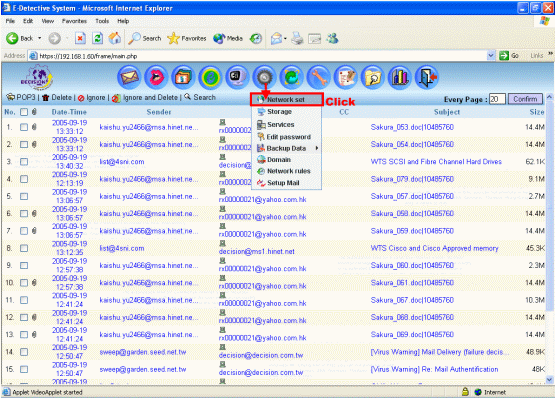The image size is (555, 398).
Task: Click the browser Home icon
Action: [114, 38]
